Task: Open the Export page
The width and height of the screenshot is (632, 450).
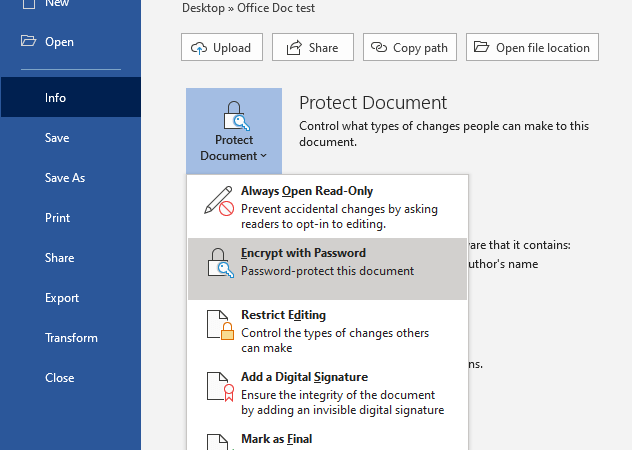Action: [x=71, y=298]
